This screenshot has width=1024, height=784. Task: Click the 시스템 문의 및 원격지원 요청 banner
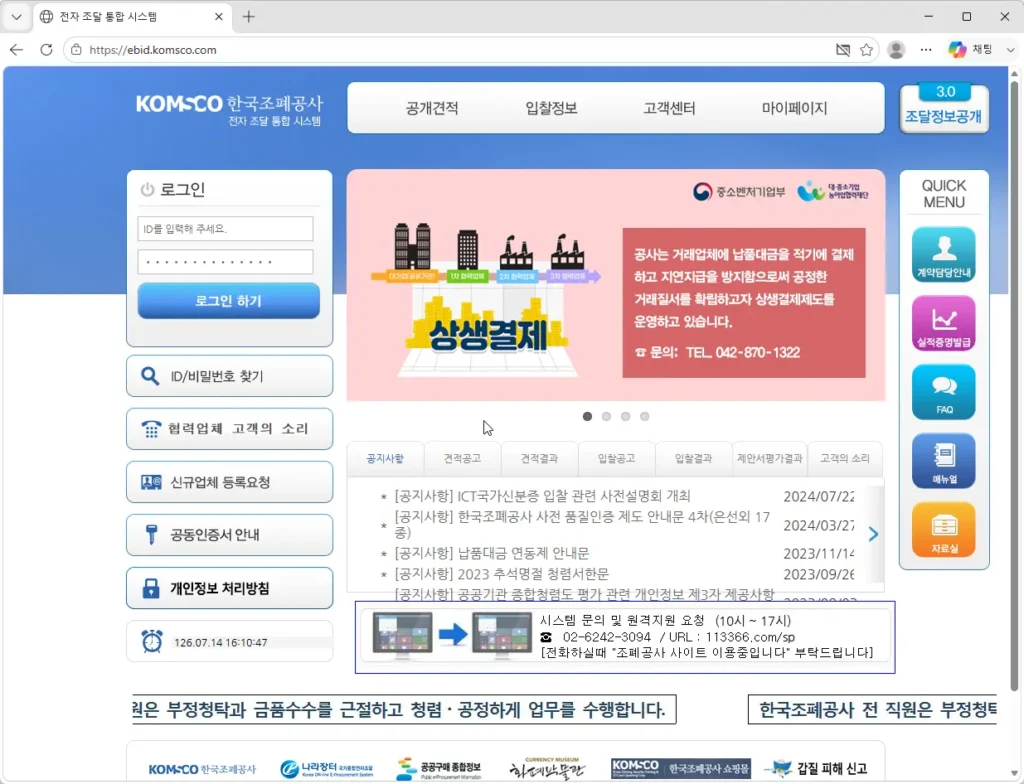(x=625, y=637)
